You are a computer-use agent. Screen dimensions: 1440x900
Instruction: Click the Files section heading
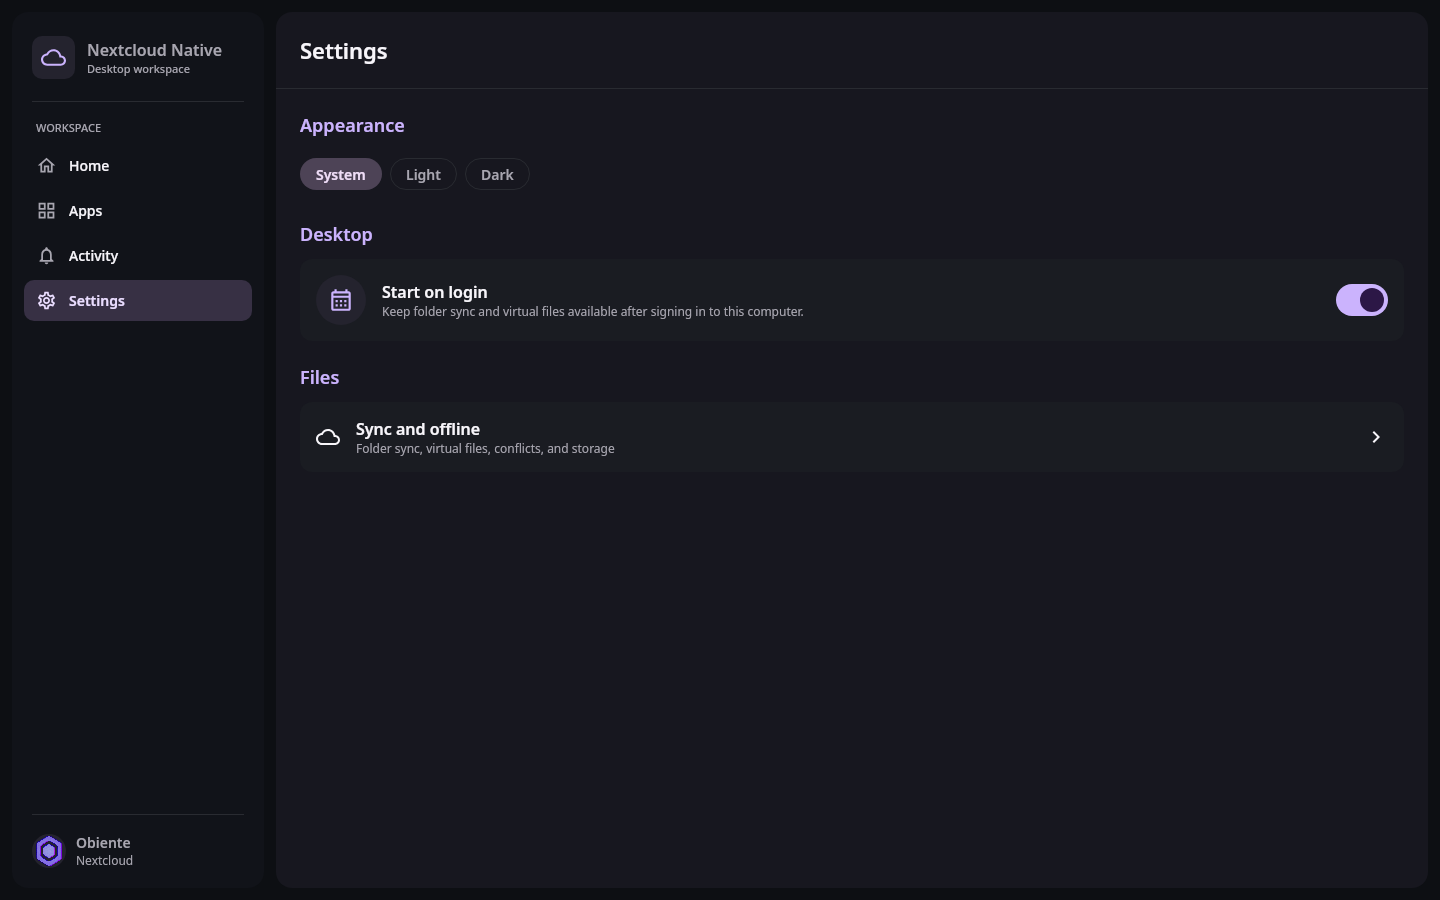point(320,377)
